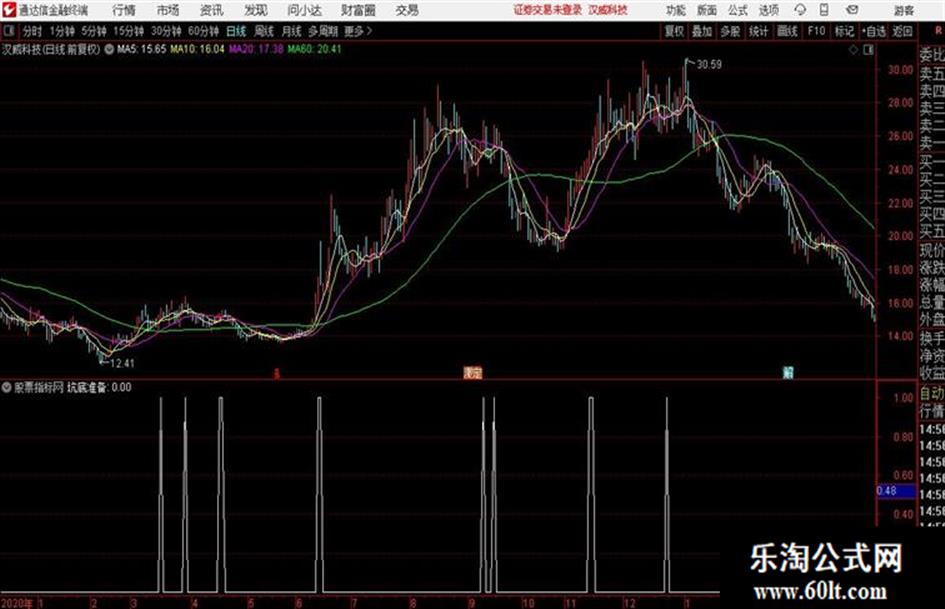Image resolution: width=945 pixels, height=609 pixels.
Task: Click the 坑底准备 indicator name label
Action: pyautogui.click(x=86, y=388)
